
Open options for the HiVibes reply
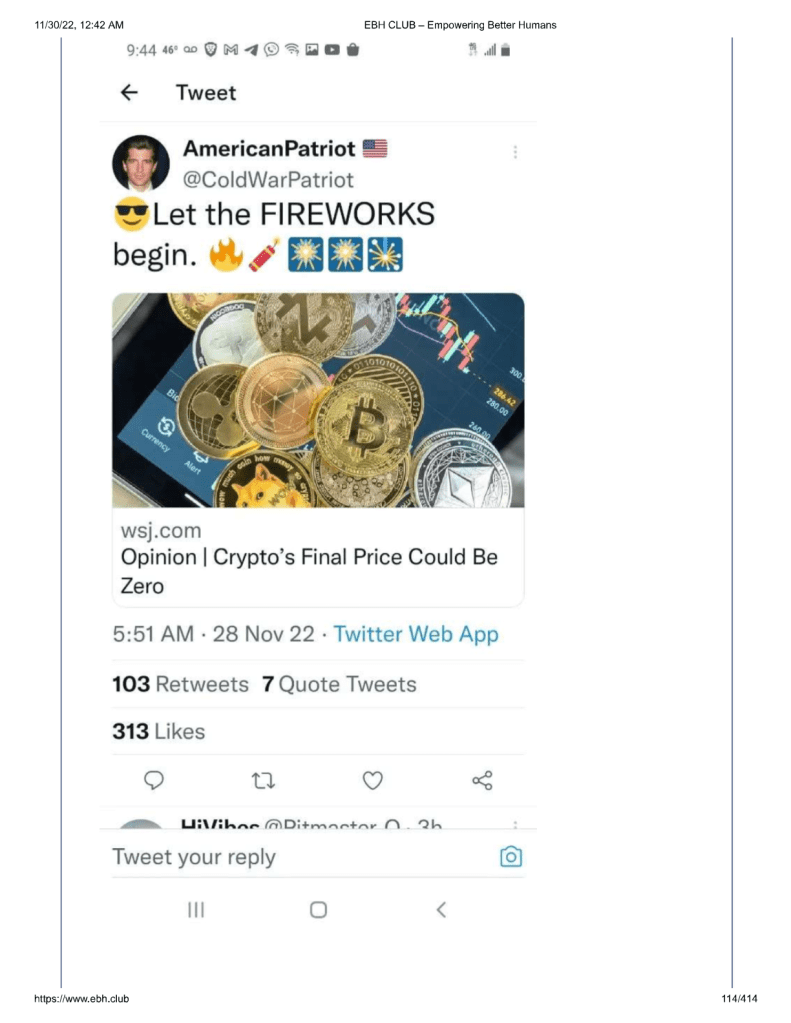(515, 825)
